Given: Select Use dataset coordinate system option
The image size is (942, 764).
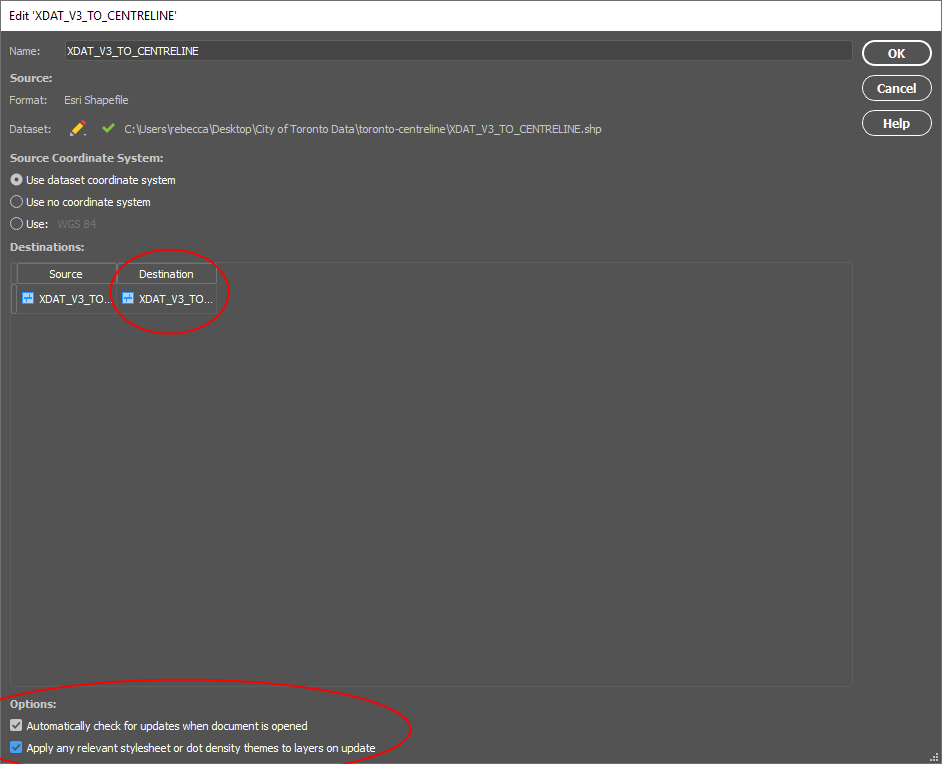Looking at the screenshot, I should [x=16, y=180].
